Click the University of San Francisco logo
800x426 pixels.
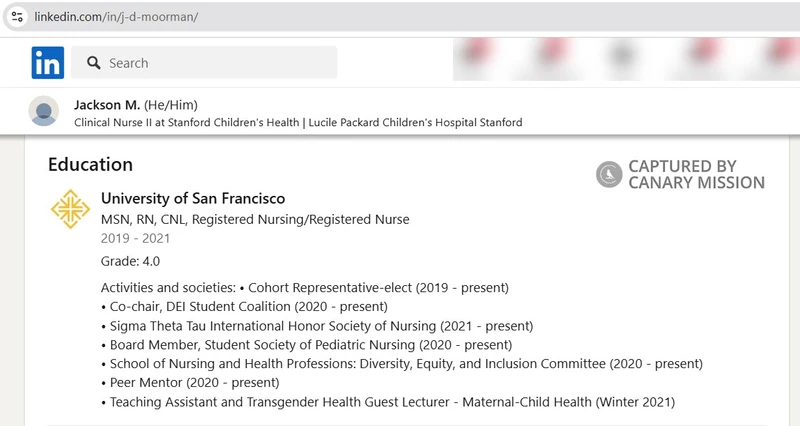pyautogui.click(x=70, y=209)
